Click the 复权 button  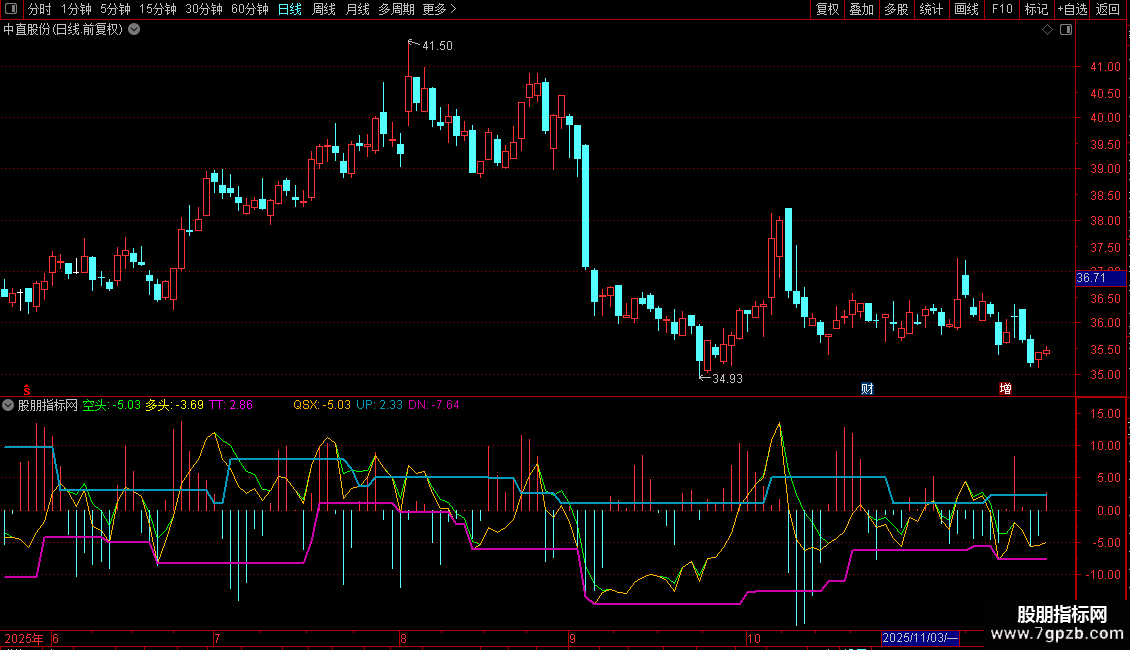click(827, 9)
